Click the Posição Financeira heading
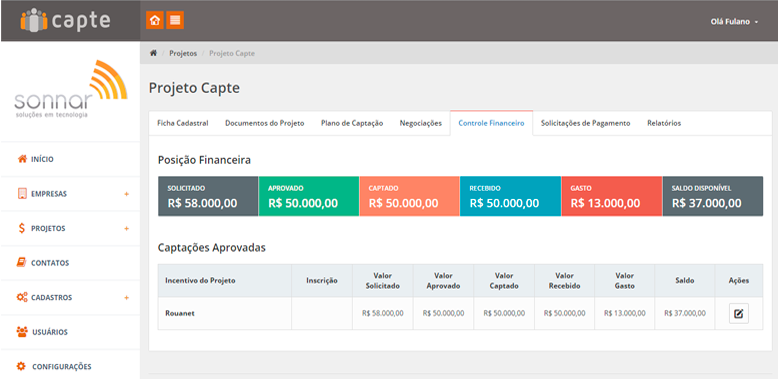 point(204,160)
